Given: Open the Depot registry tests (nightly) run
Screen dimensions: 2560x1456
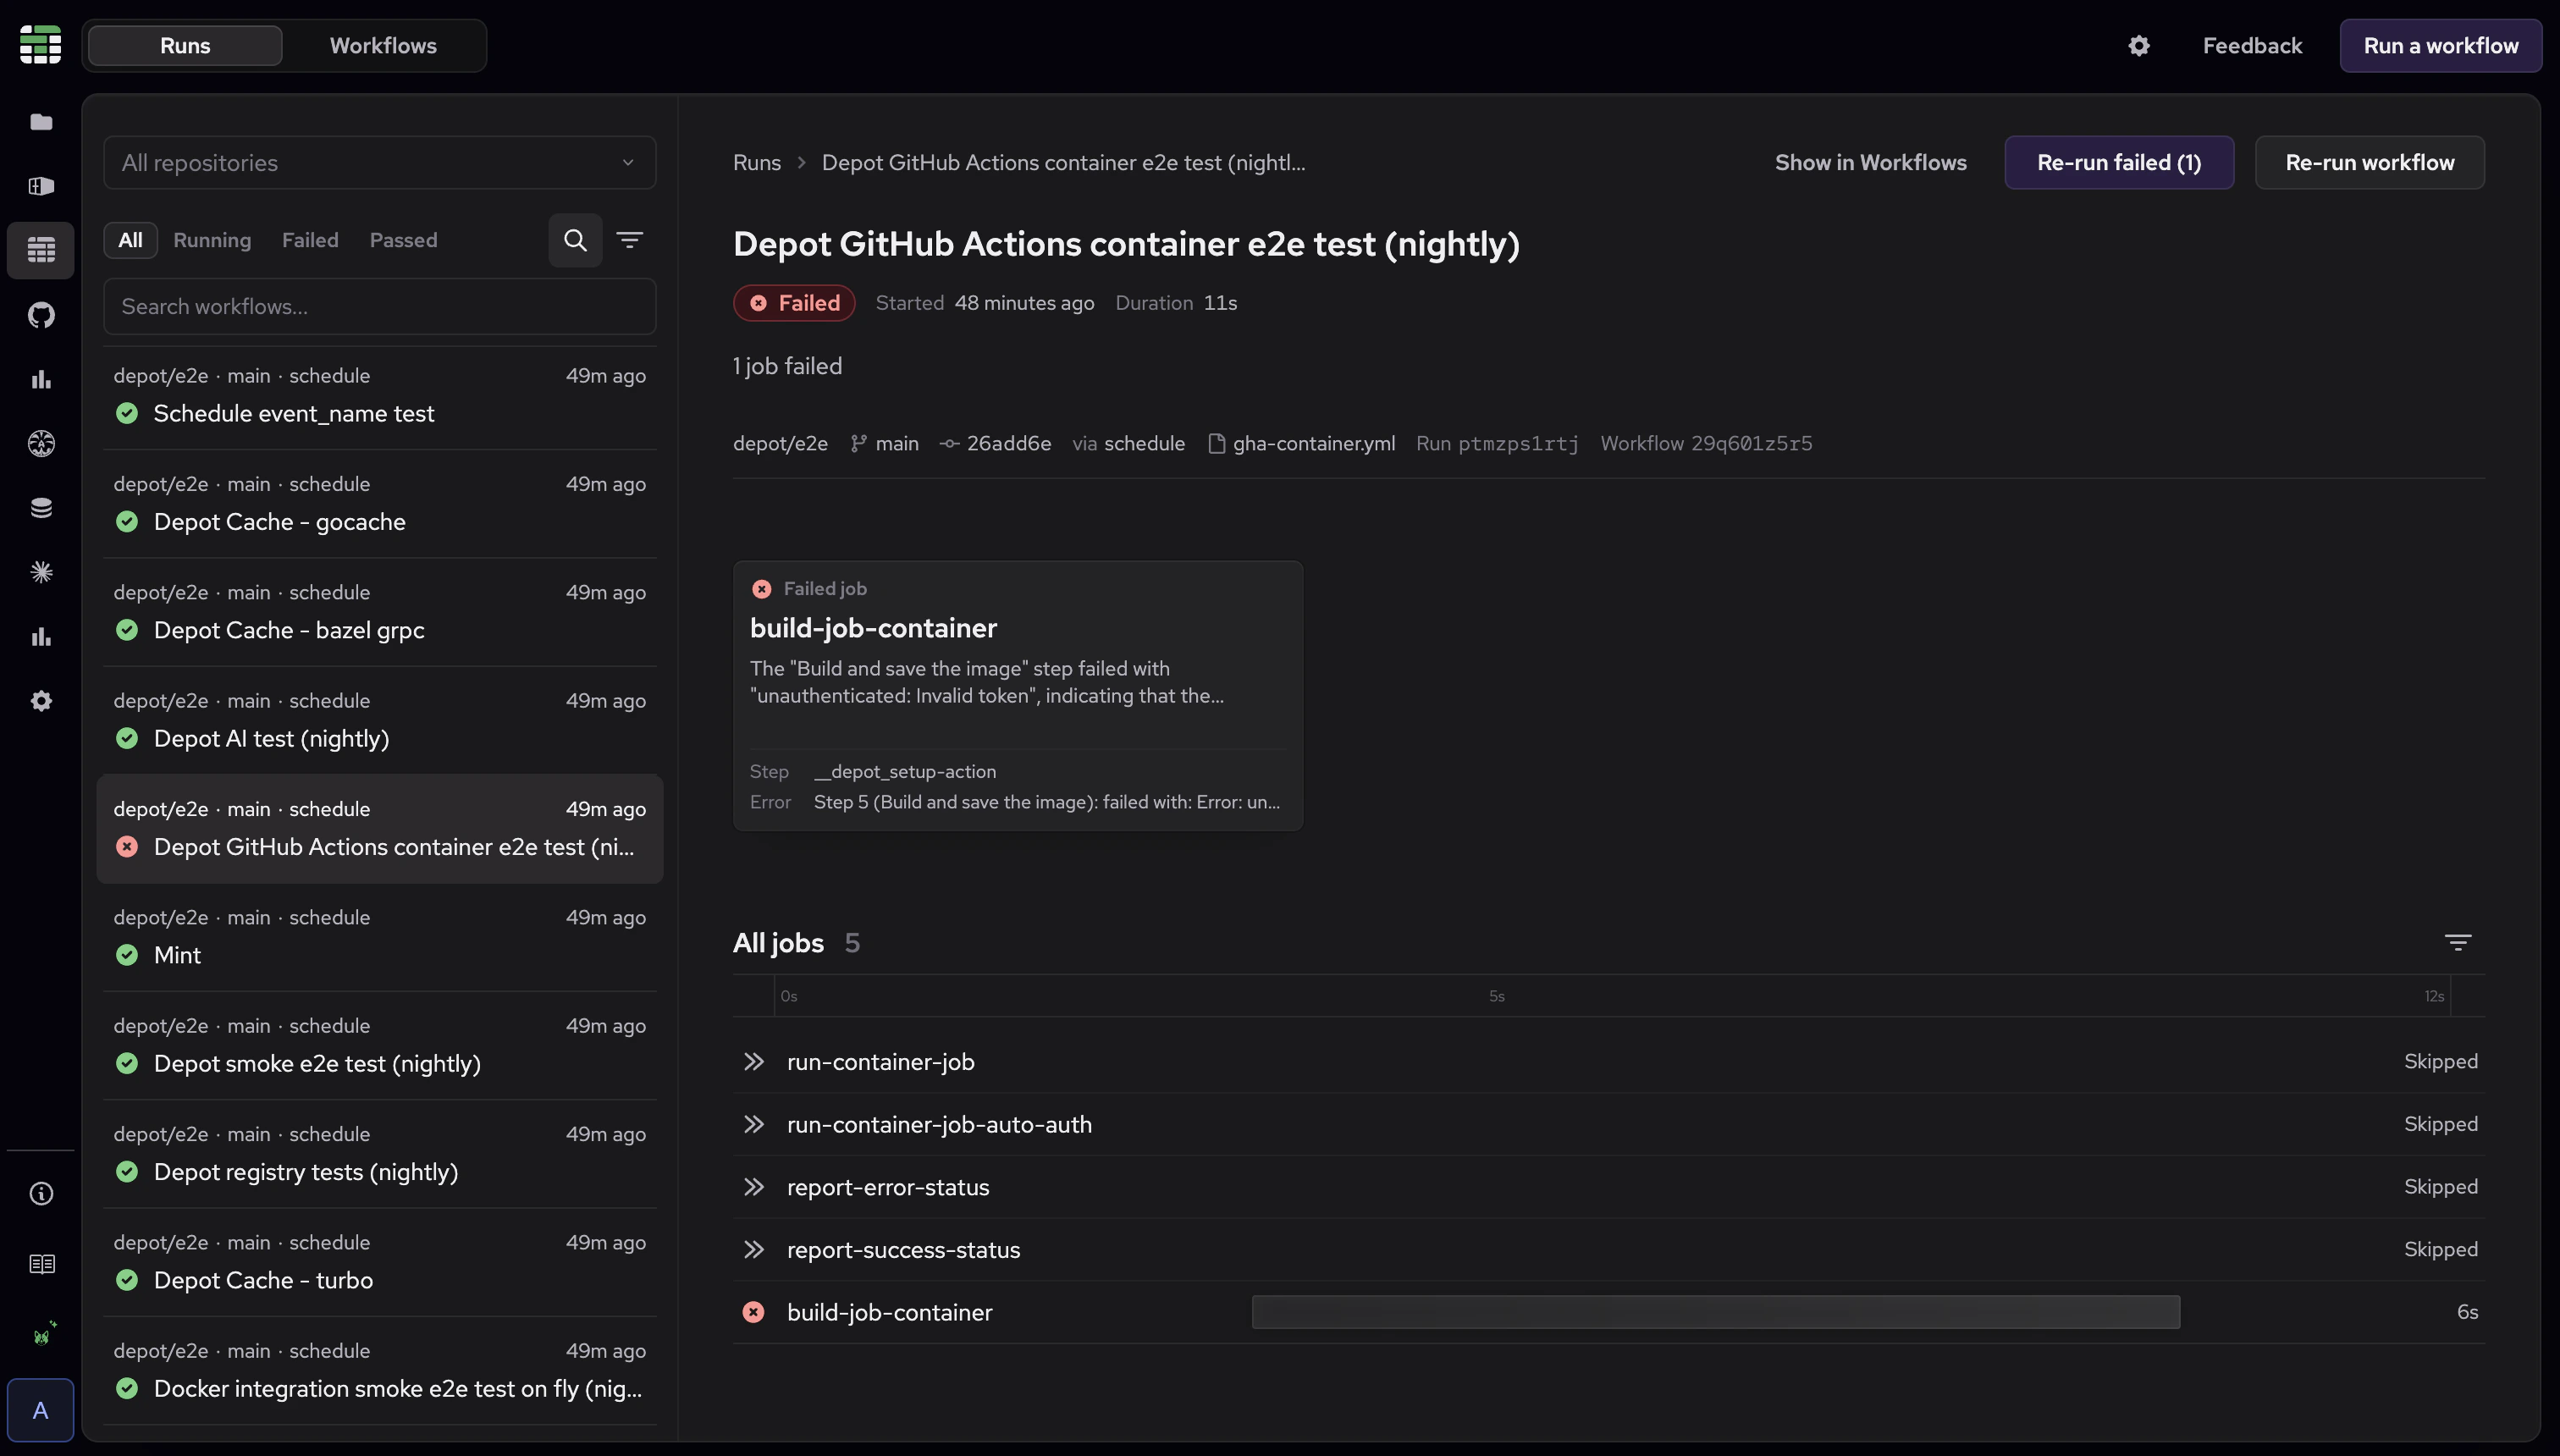Looking at the screenshot, I should [x=380, y=1154].
